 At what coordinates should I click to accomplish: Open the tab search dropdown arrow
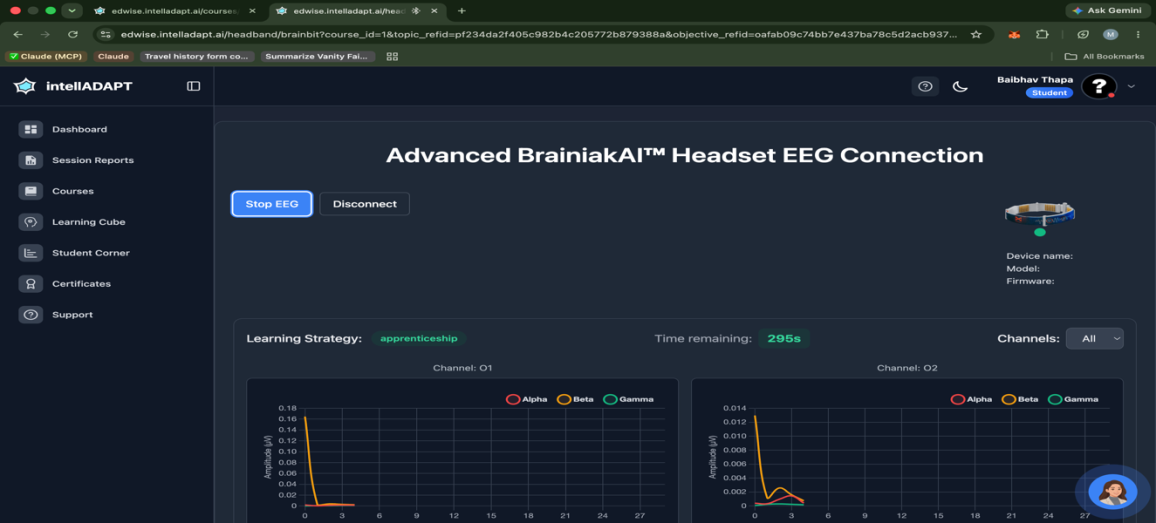pyautogui.click(x=72, y=10)
